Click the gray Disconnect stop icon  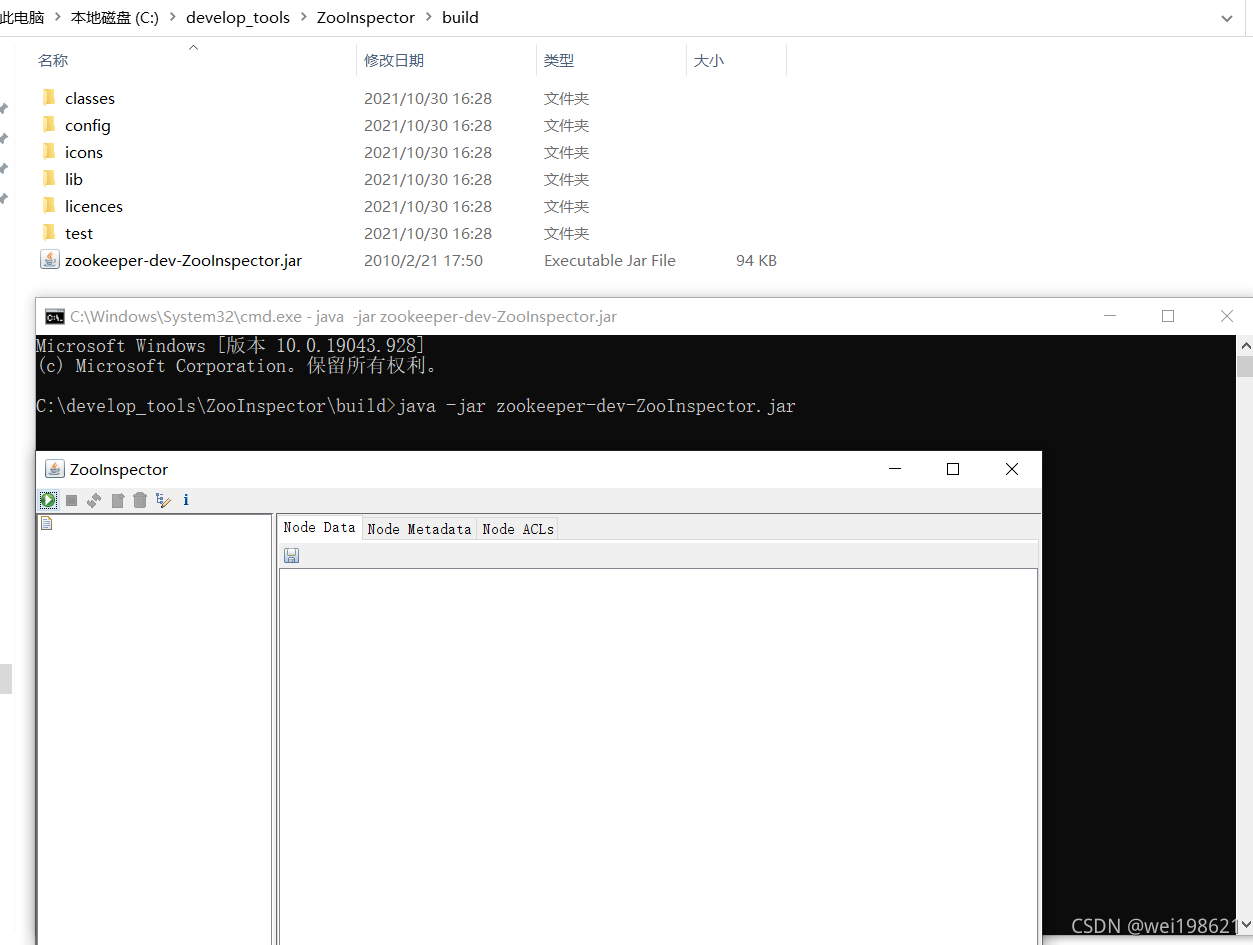coord(71,500)
